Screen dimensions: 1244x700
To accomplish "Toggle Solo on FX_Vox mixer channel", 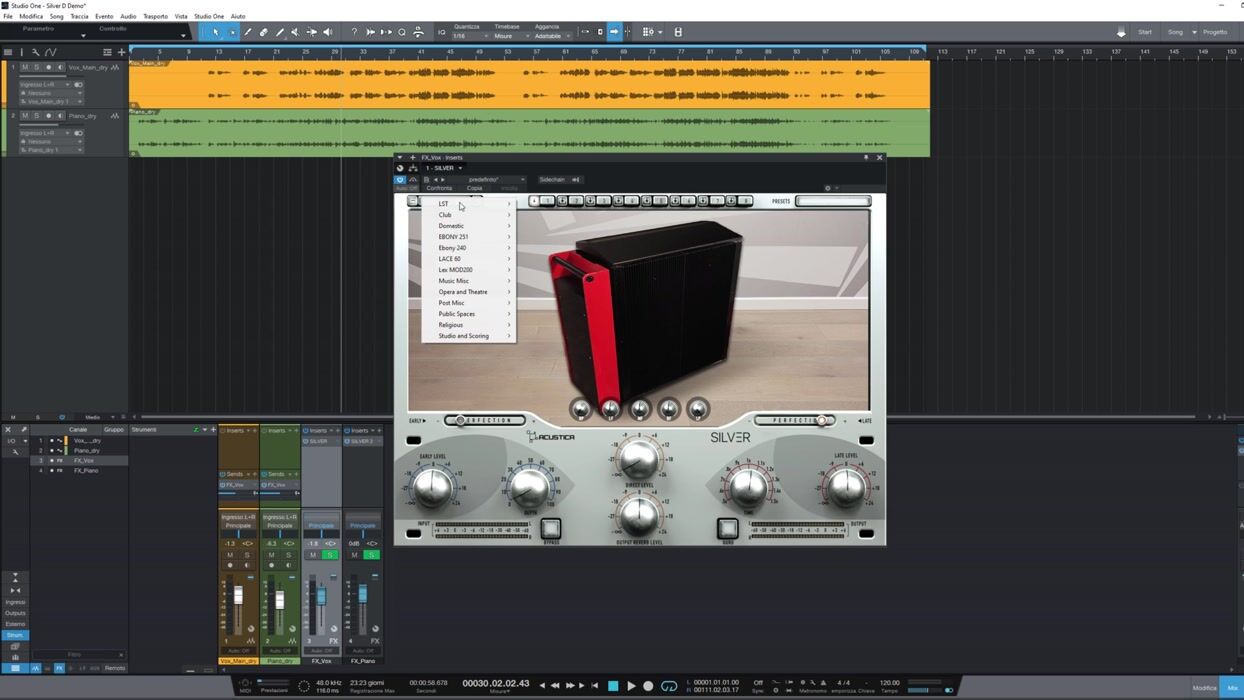I will [329, 555].
